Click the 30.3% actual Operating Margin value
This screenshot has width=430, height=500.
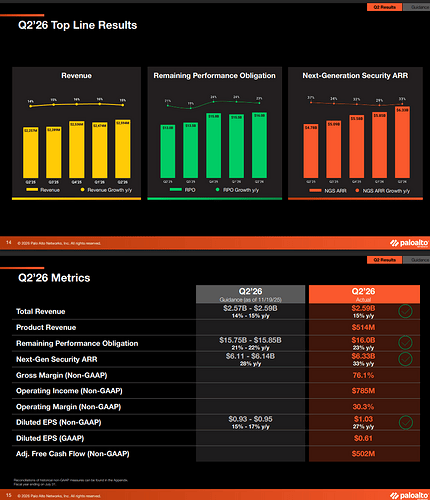pos(363,407)
